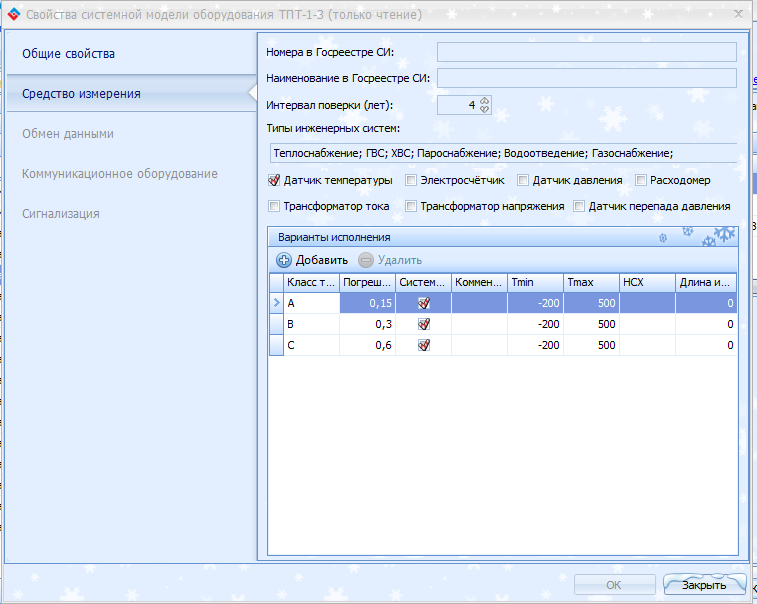Screen dimensions: 757x604
Task: Sort by the Tmax column header
Action: tap(590, 283)
